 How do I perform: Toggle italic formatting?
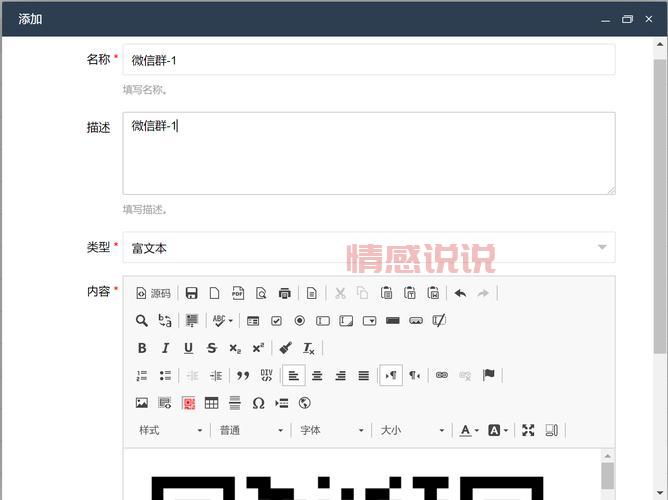[165, 348]
